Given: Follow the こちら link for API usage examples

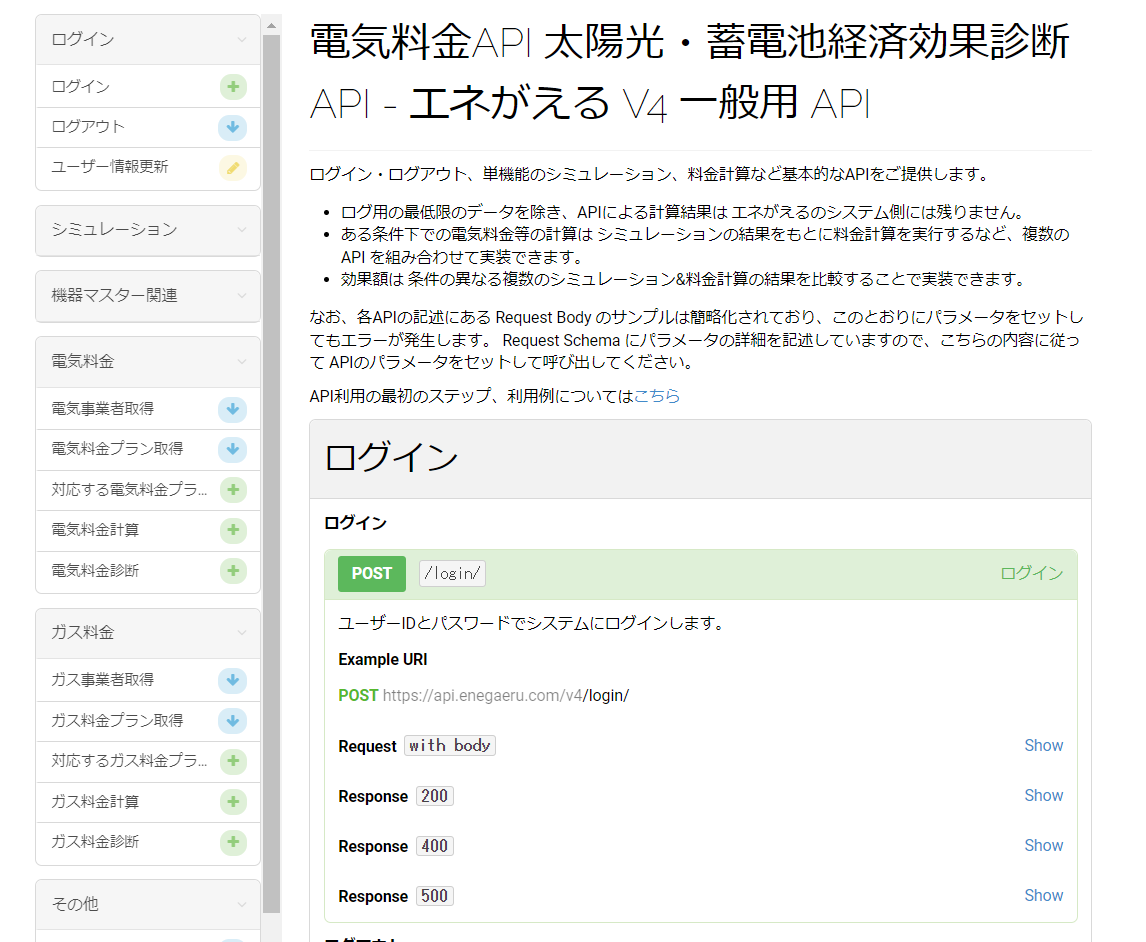Looking at the screenshot, I should click(656, 396).
